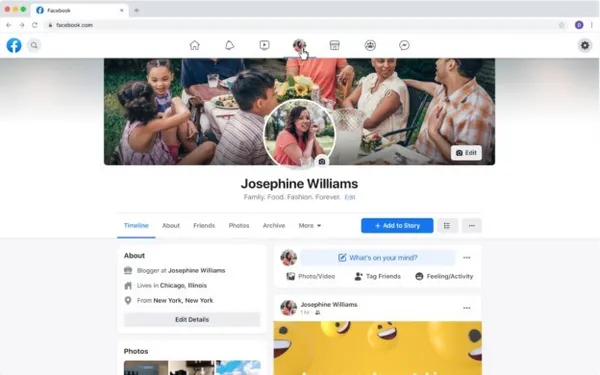Close the Facebook browser tab
600x375 pixels.
pyautogui.click(x=122, y=10)
